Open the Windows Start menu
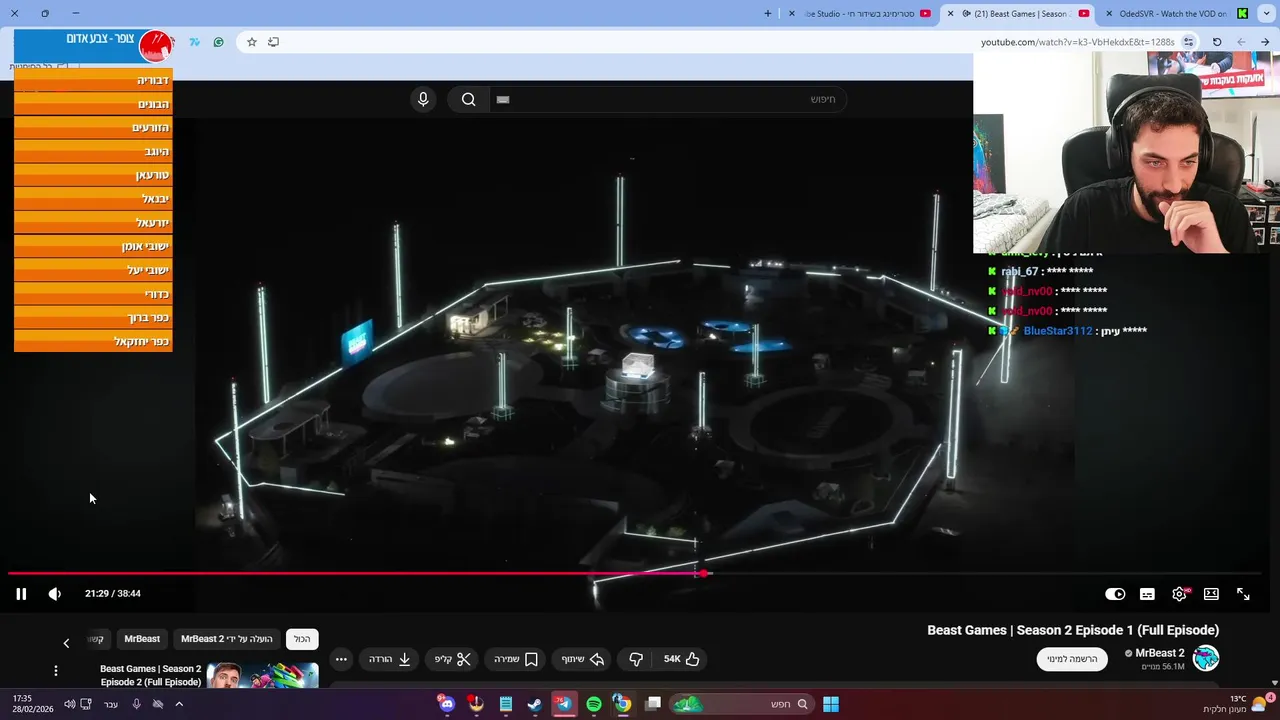This screenshot has height=720, width=1280. coord(831,704)
